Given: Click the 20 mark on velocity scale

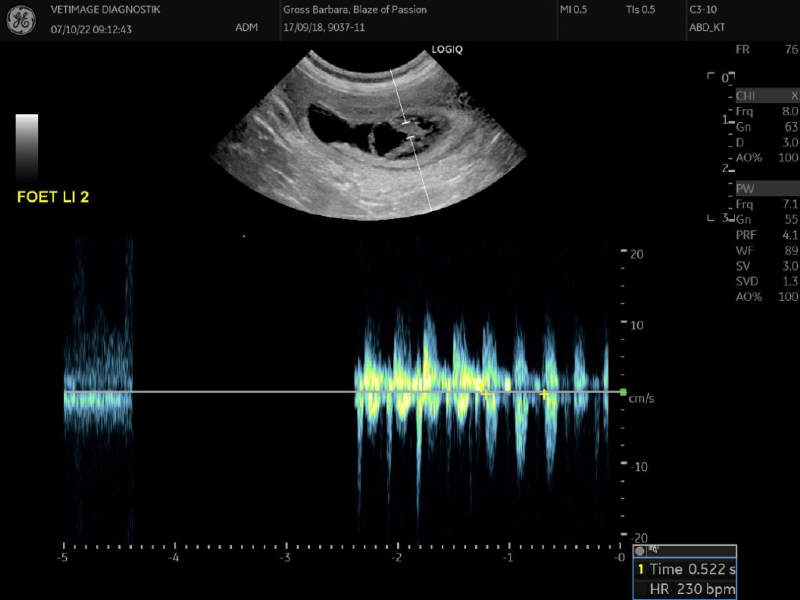Looking at the screenshot, I should pyautogui.click(x=636, y=254).
